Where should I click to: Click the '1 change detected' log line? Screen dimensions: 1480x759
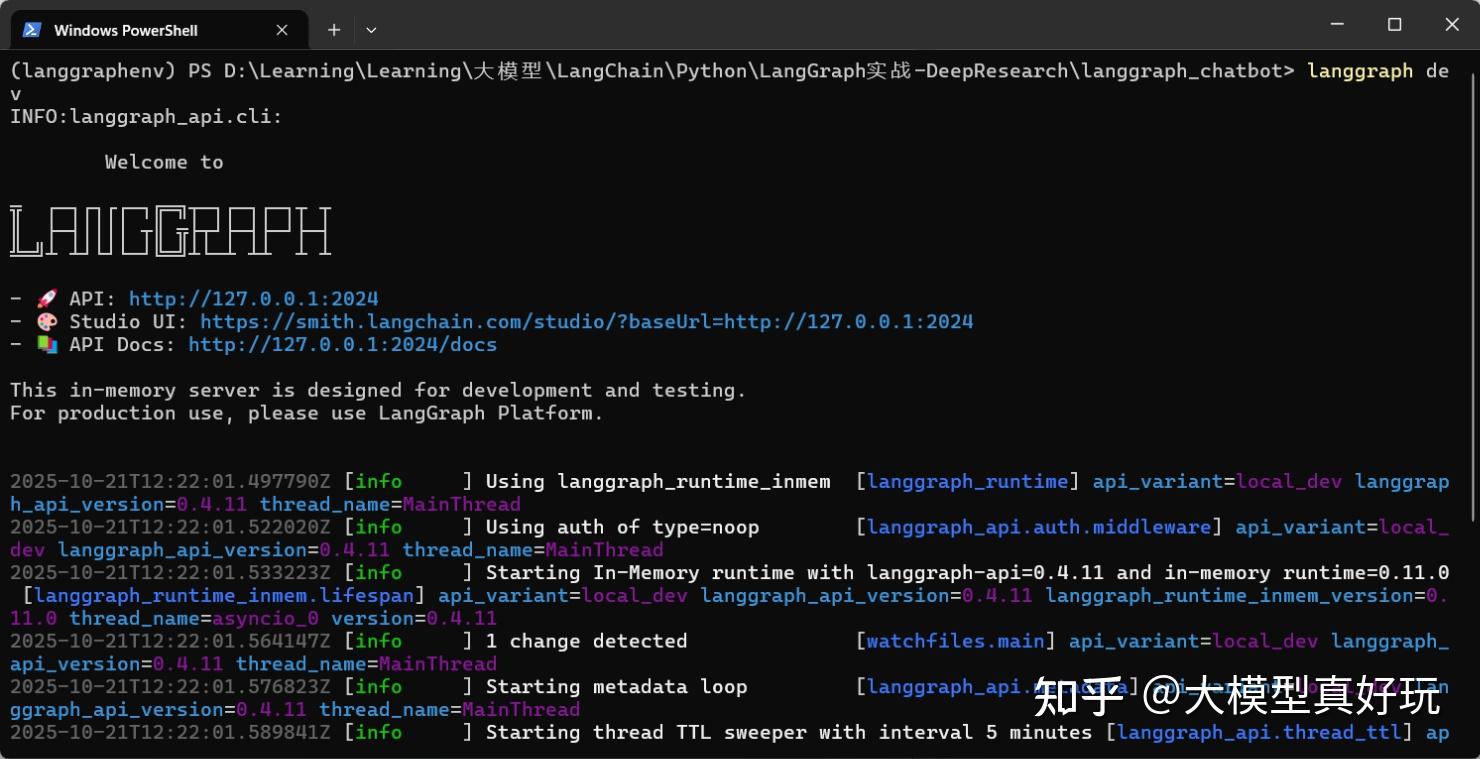point(586,641)
